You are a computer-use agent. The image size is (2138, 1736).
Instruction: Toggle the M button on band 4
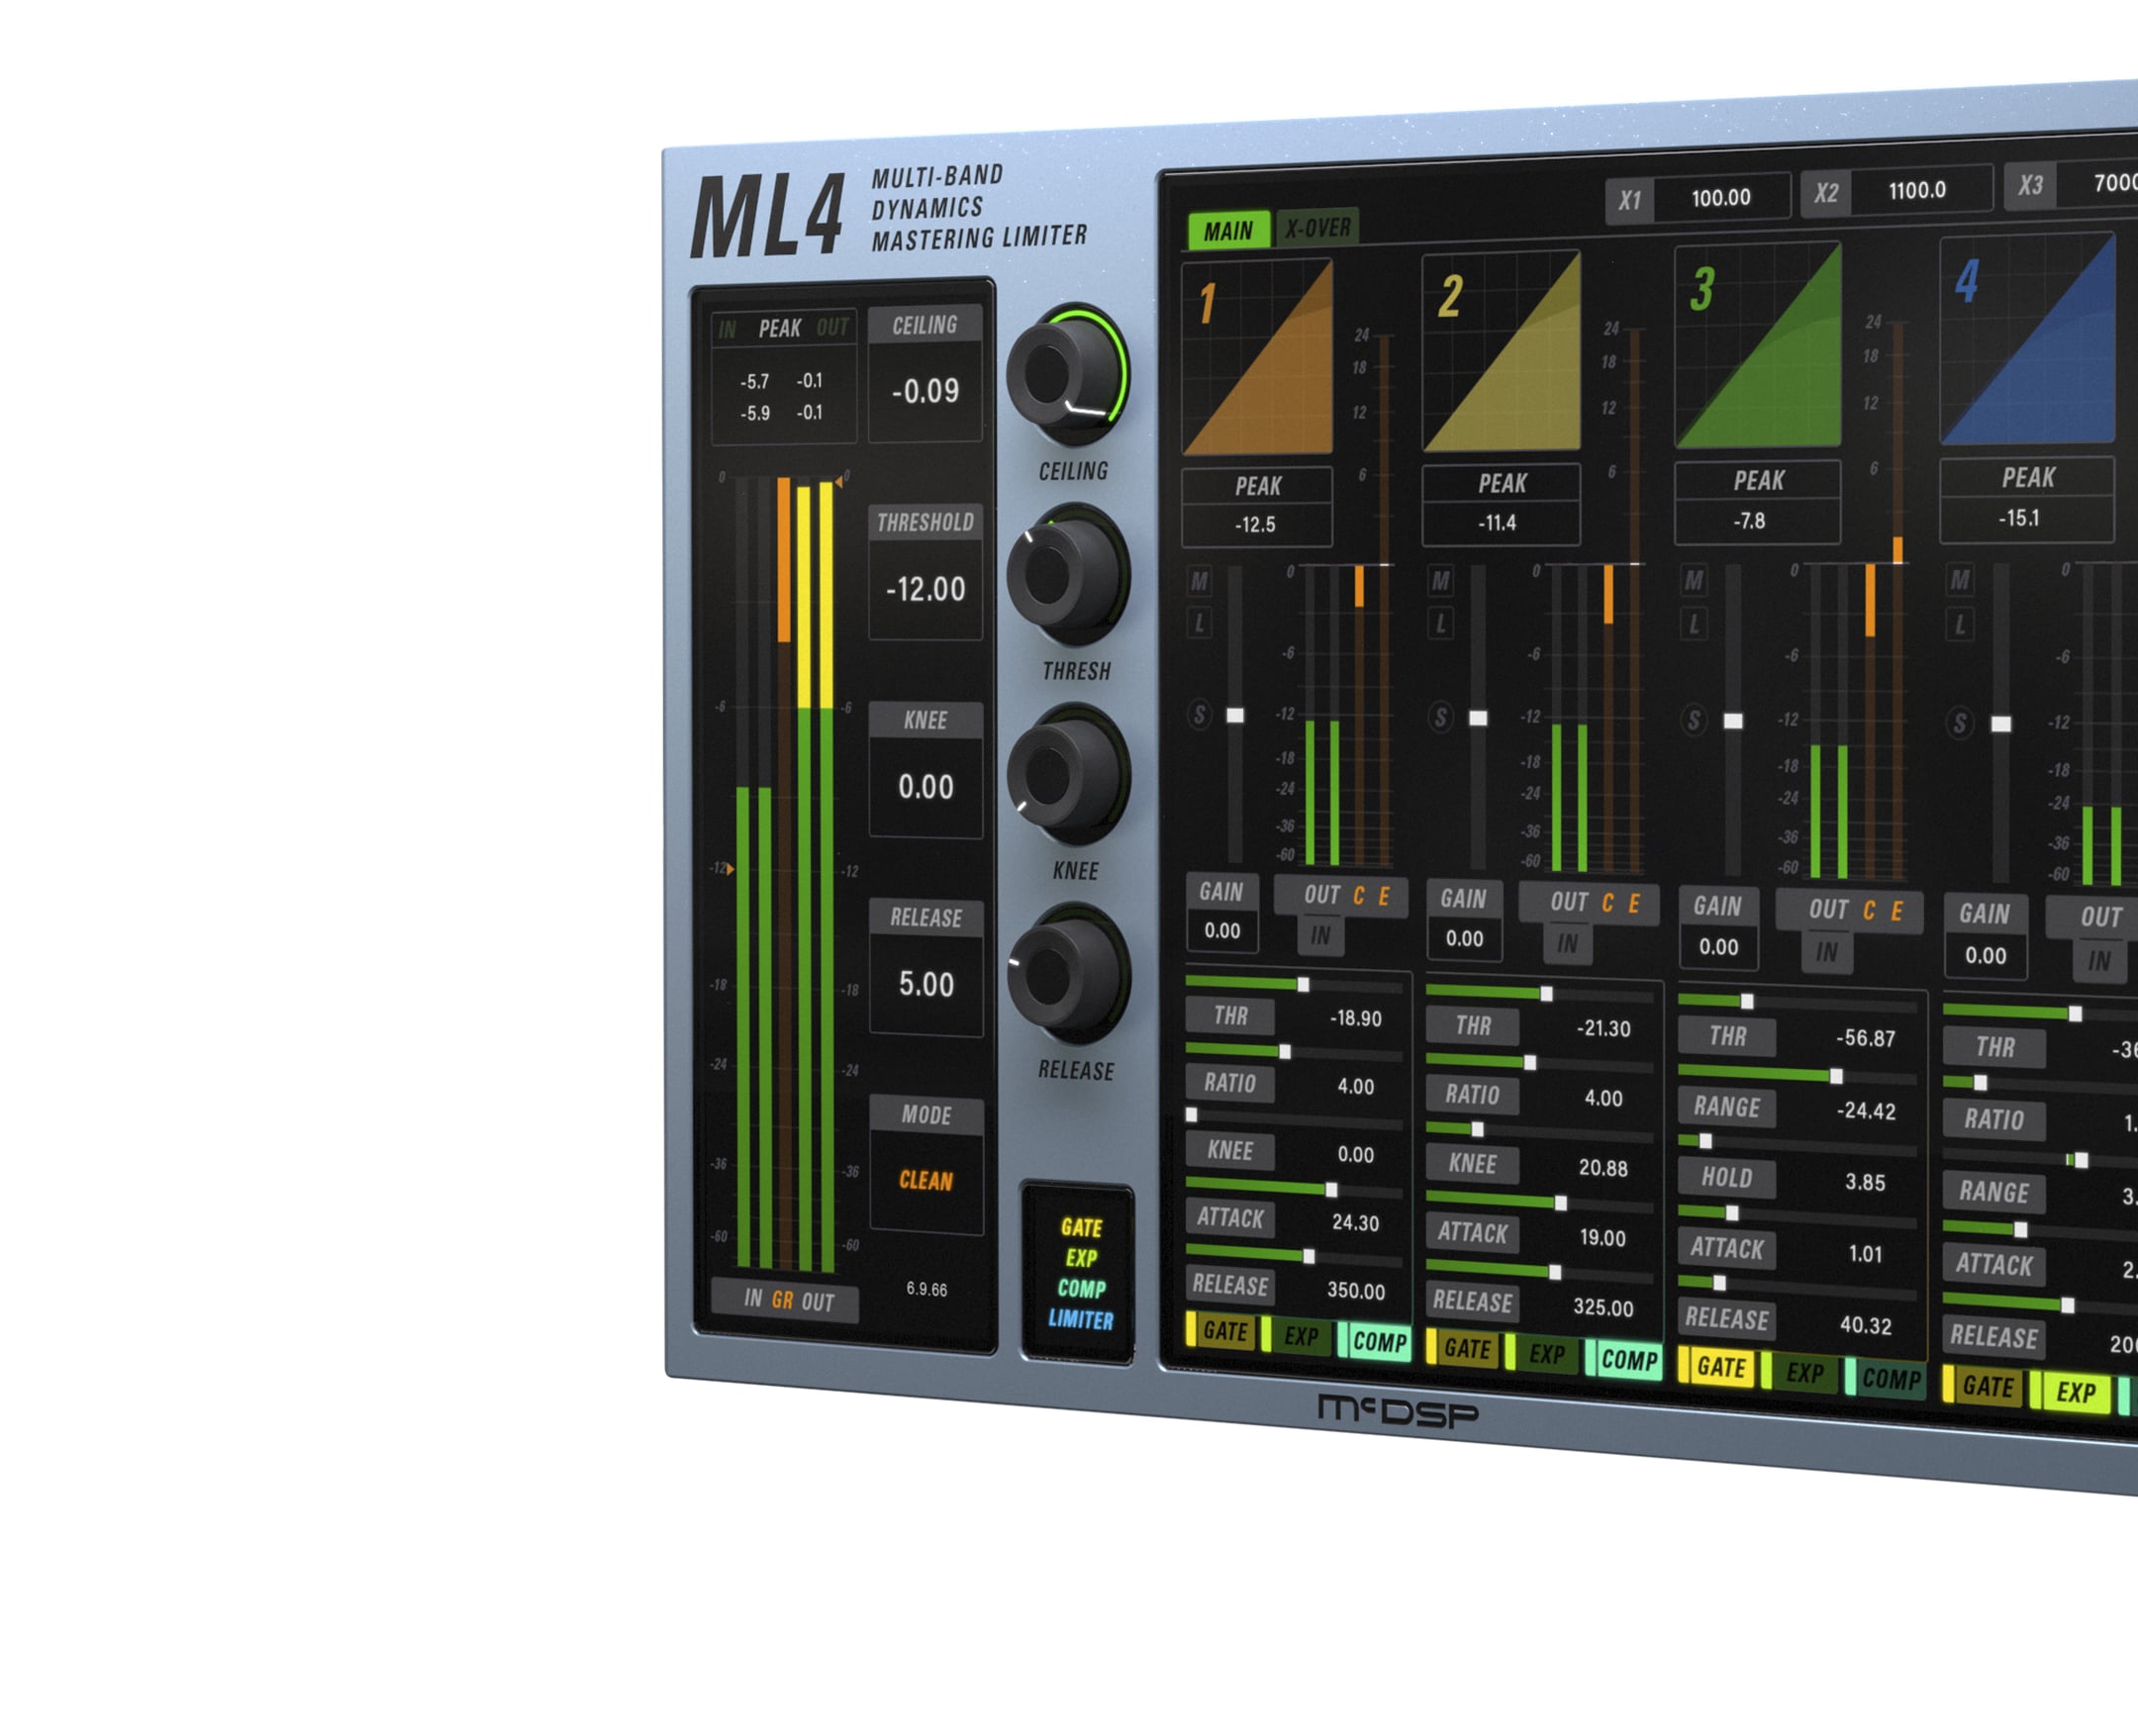coord(1960,579)
